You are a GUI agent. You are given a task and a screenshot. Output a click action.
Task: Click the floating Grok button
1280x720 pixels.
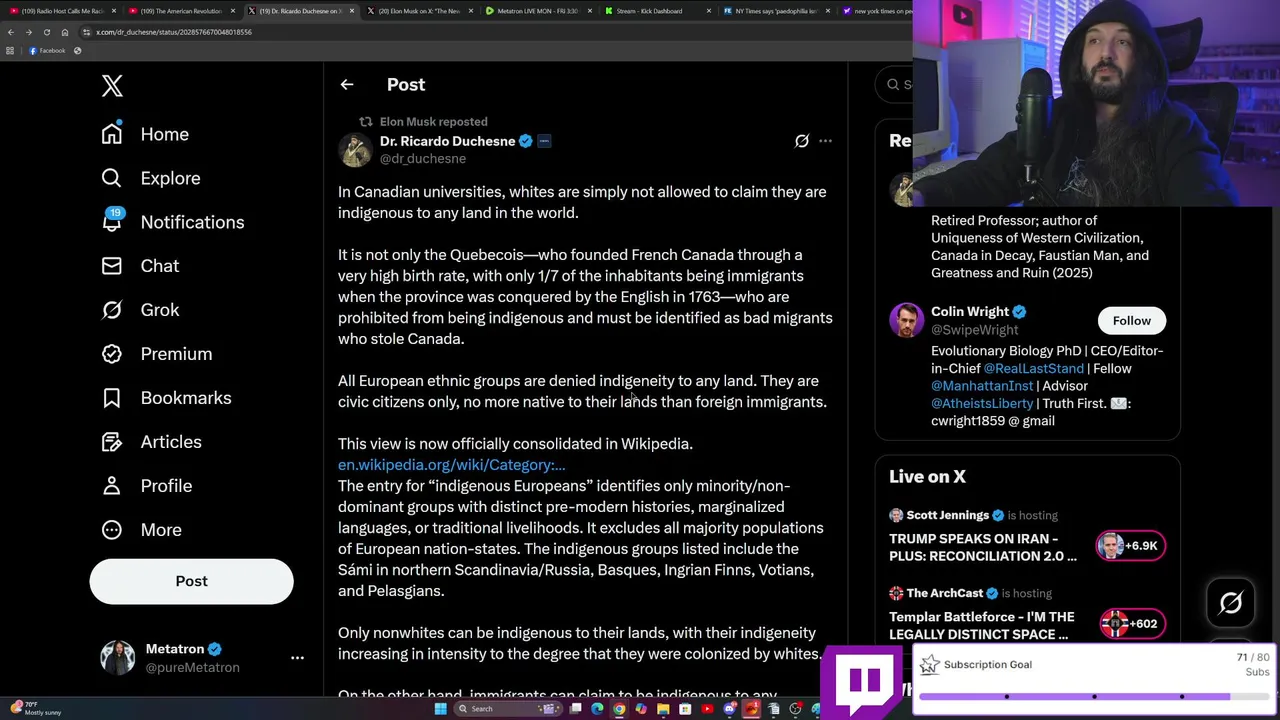(x=1231, y=602)
